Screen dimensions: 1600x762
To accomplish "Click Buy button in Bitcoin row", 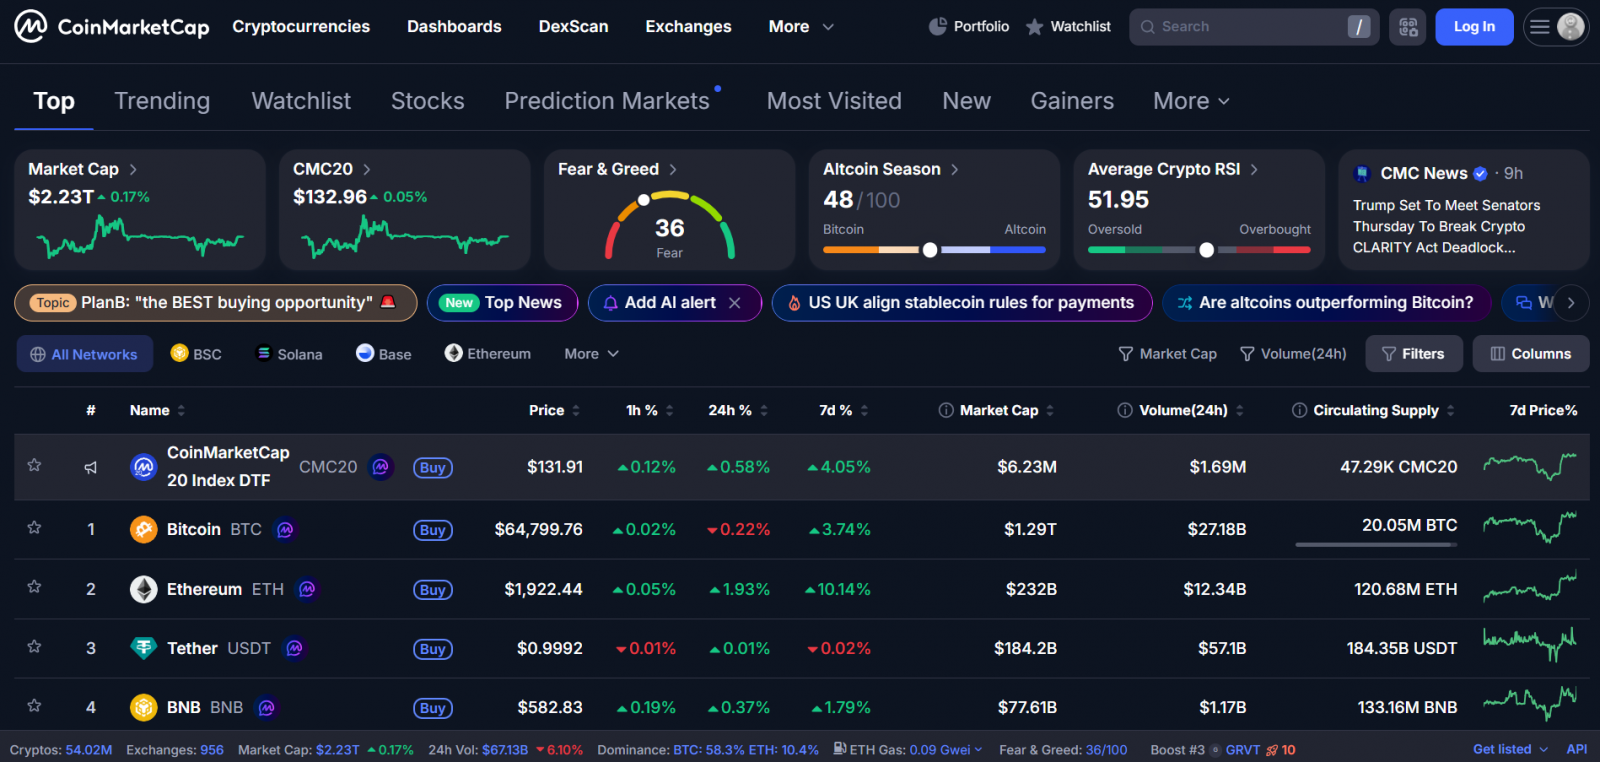I will pos(433,530).
